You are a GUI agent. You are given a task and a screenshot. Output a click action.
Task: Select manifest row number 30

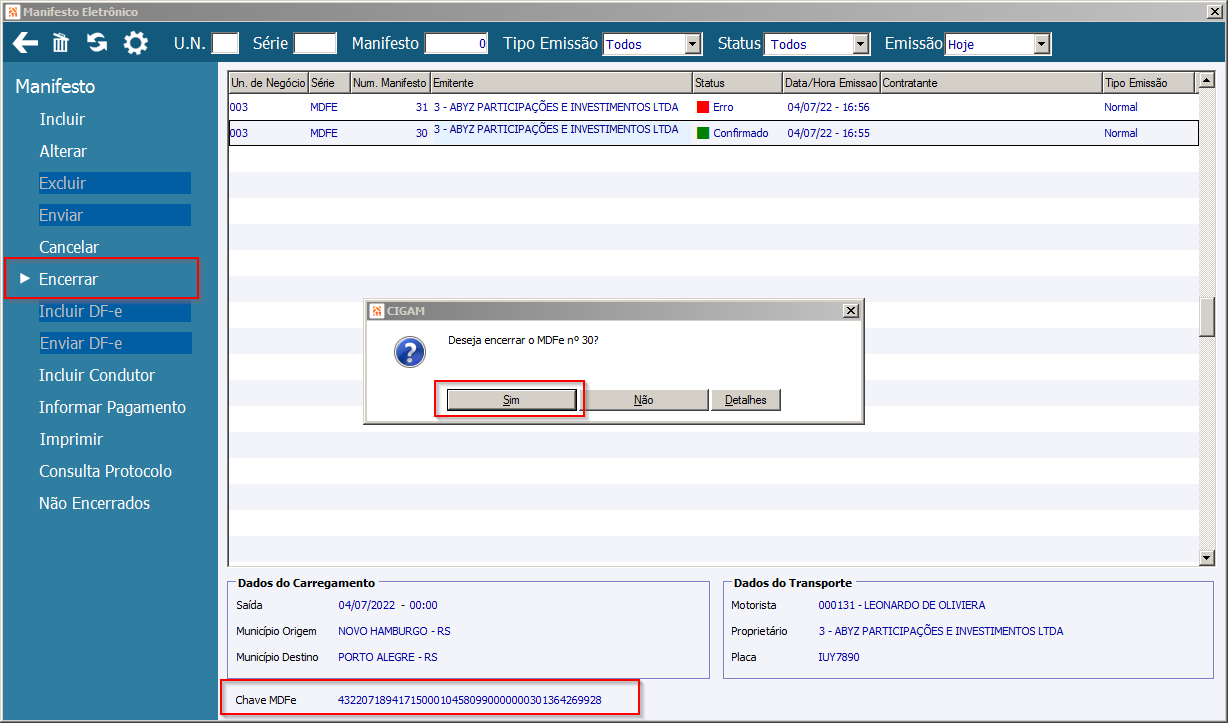(x=713, y=133)
